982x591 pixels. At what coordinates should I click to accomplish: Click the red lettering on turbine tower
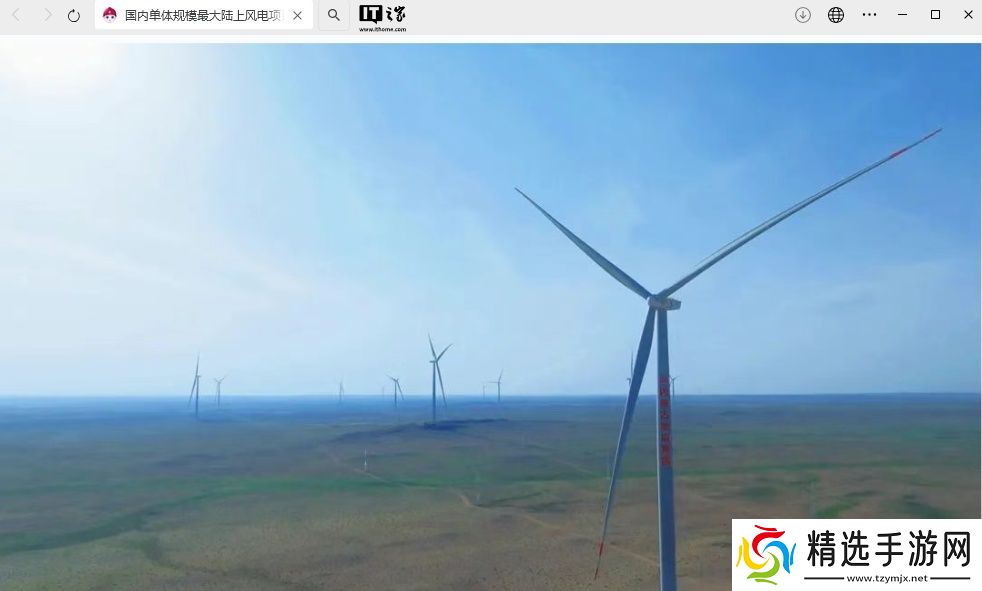point(665,420)
